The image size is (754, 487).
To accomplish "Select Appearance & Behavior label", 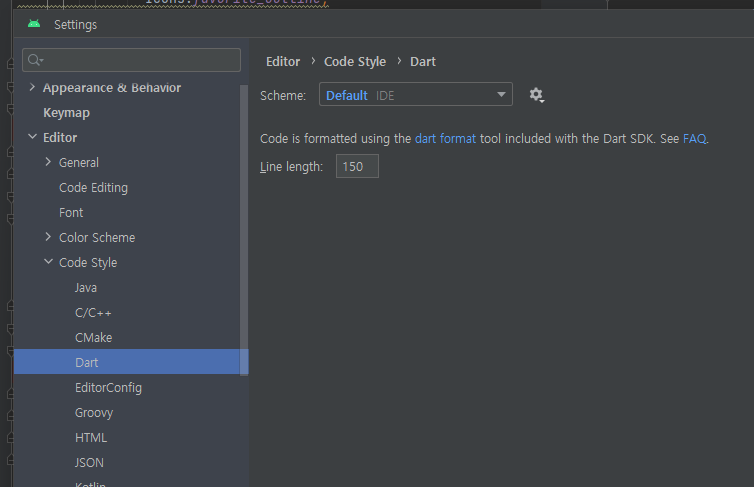I will coord(112,87).
